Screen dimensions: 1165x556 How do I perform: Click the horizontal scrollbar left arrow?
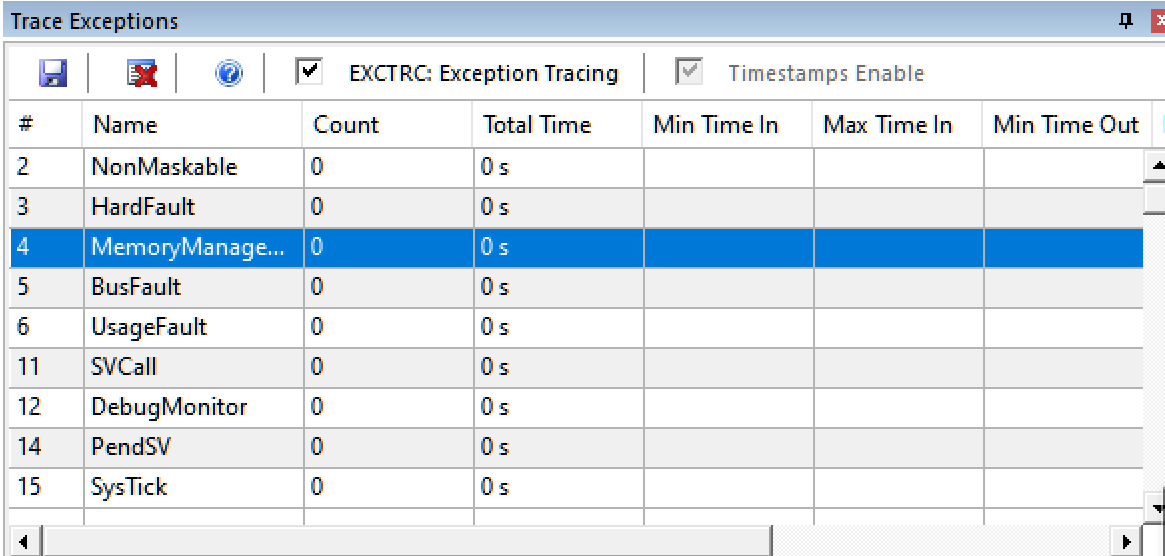click(23, 541)
